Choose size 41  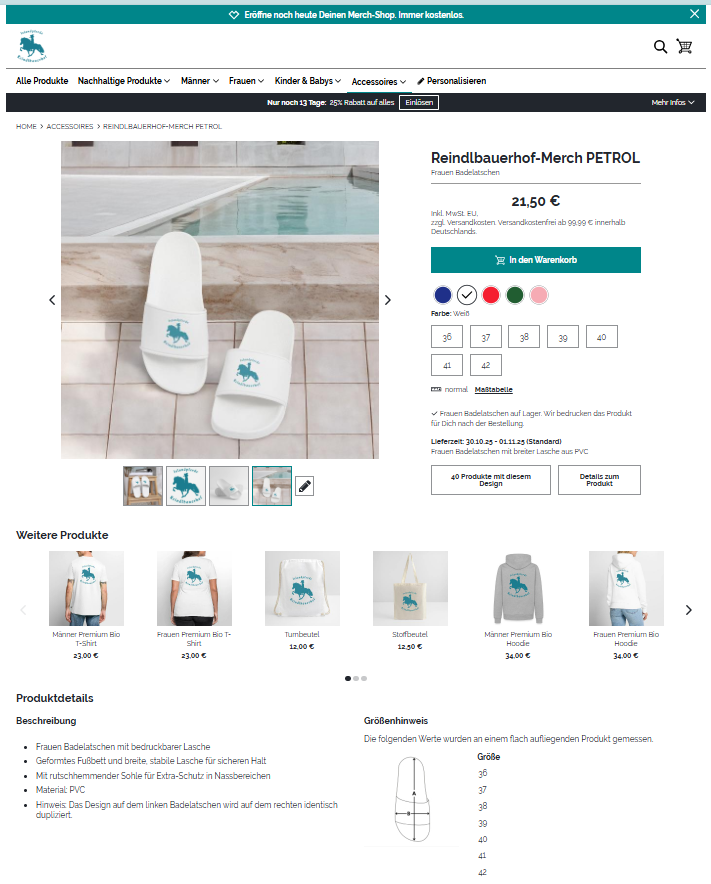(x=447, y=365)
